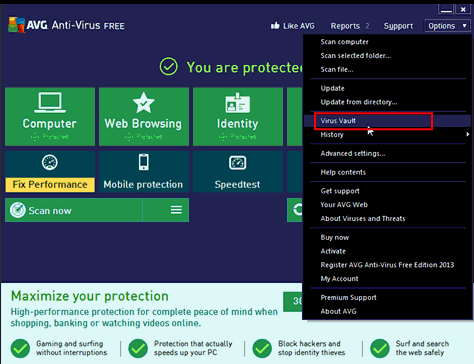474x364 pixels.
Task: Open About AVG menu item
Action: (x=338, y=311)
